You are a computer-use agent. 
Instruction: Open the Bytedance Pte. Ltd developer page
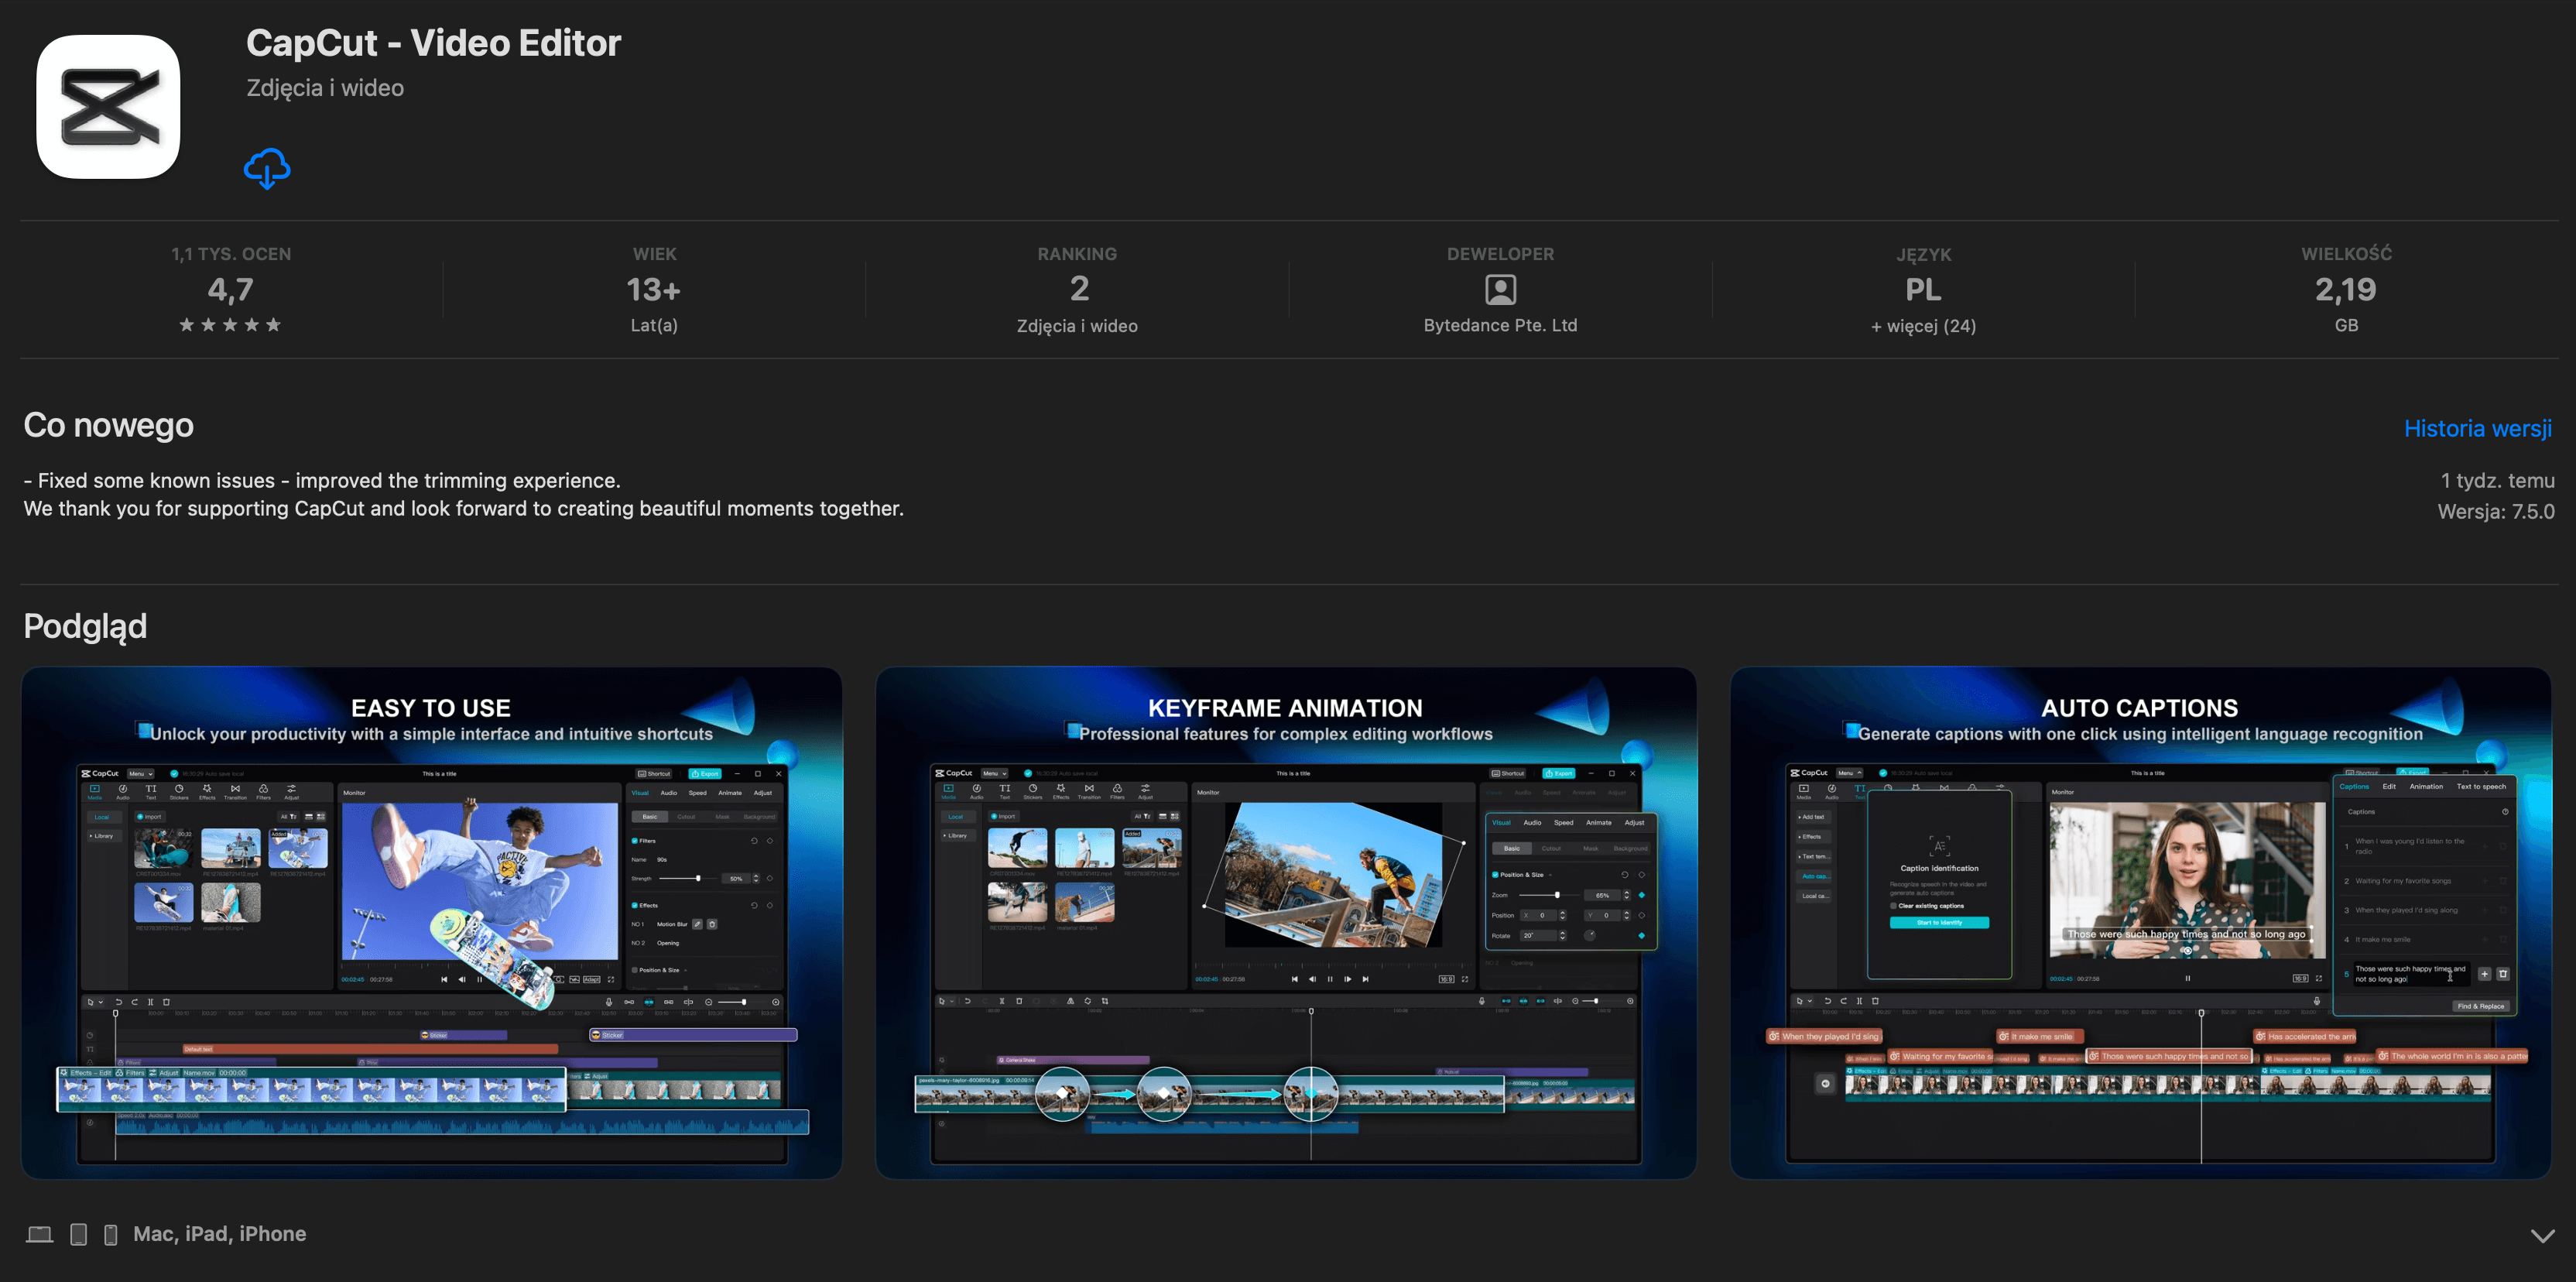pyautogui.click(x=1499, y=326)
